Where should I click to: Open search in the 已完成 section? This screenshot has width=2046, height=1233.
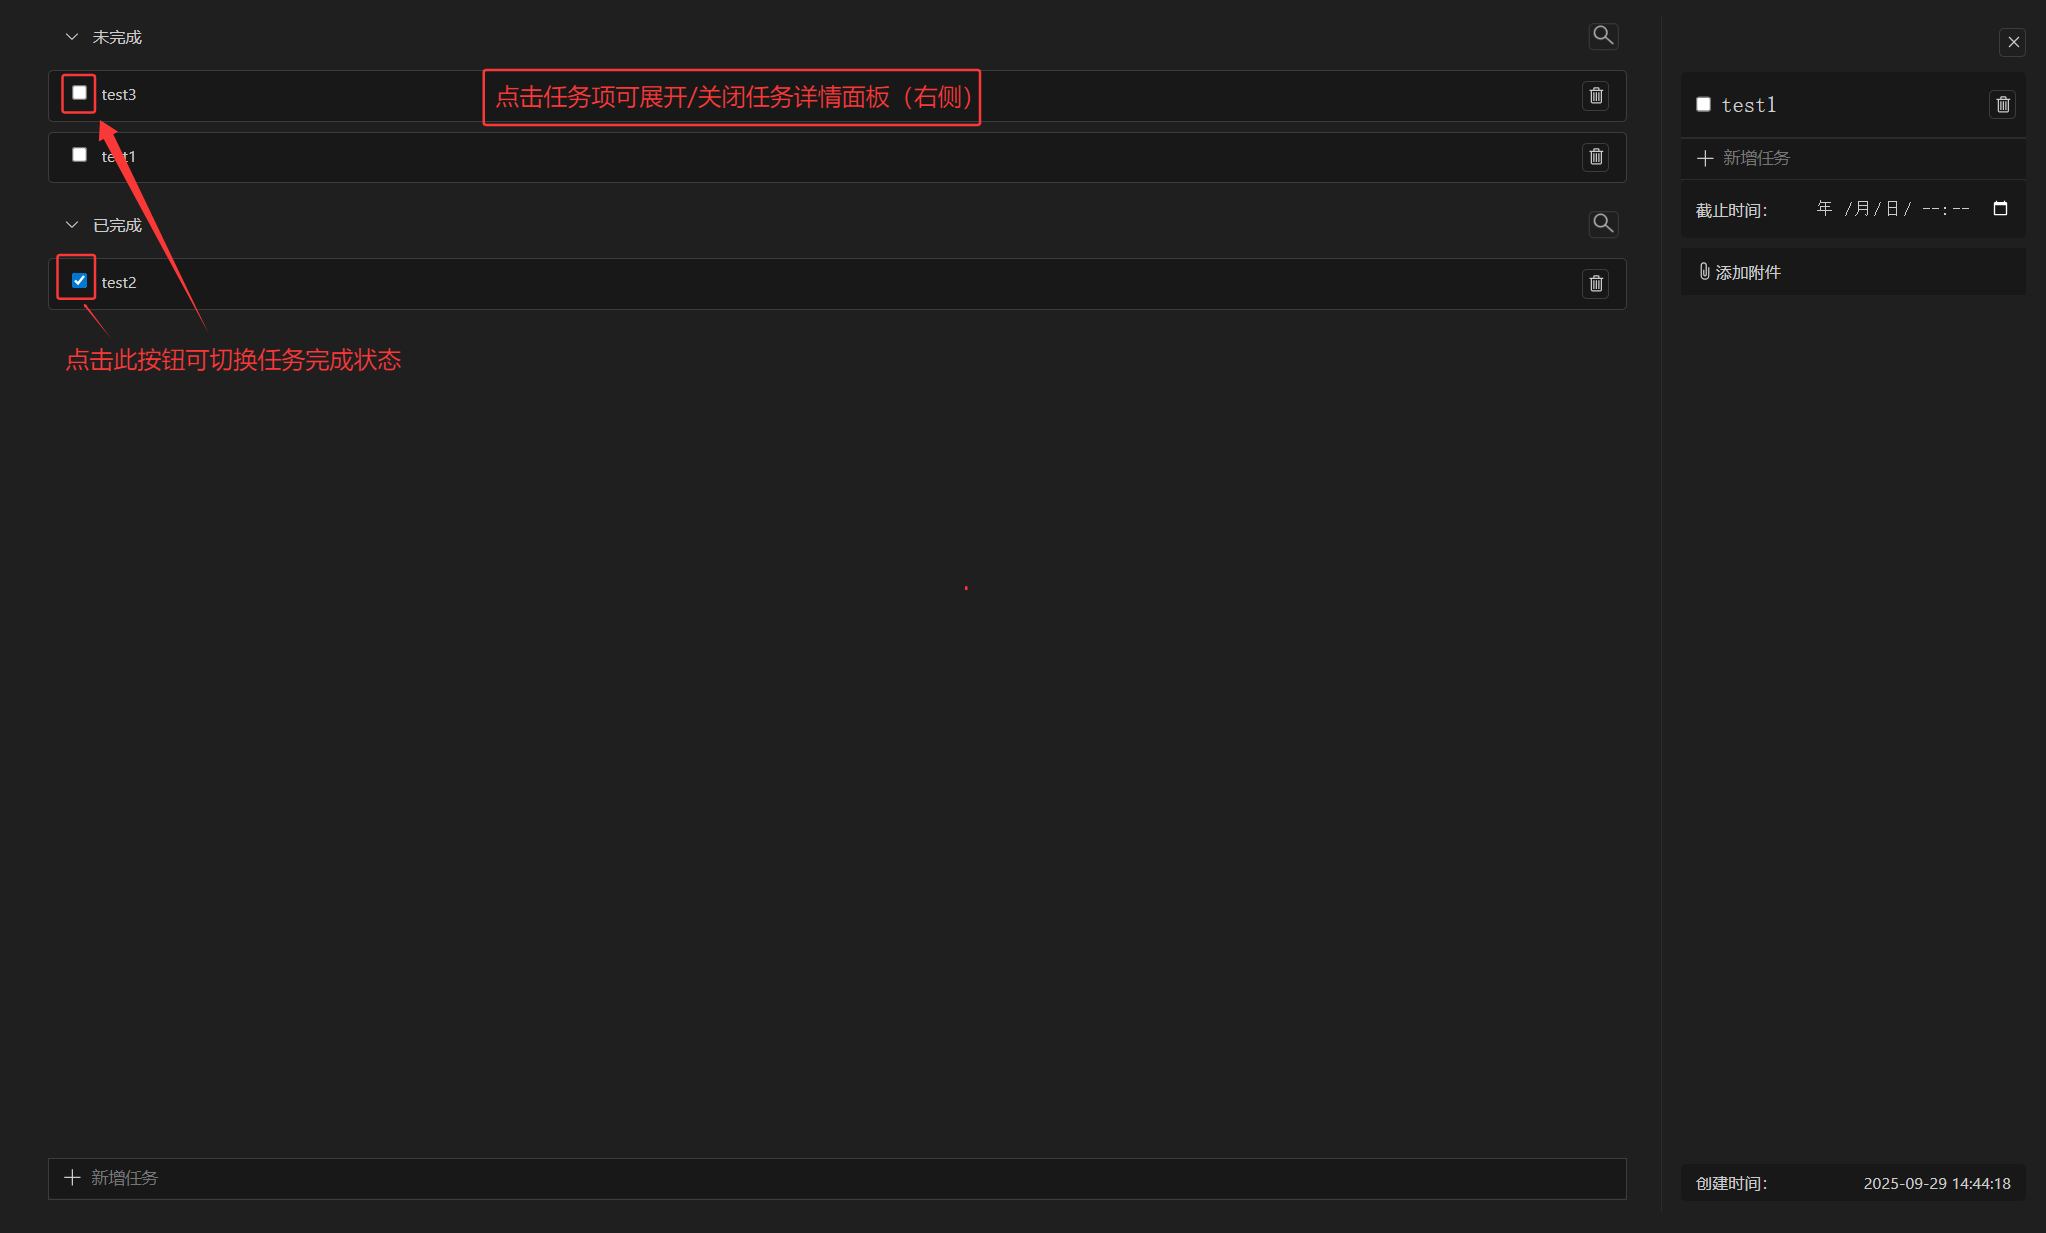[1603, 223]
